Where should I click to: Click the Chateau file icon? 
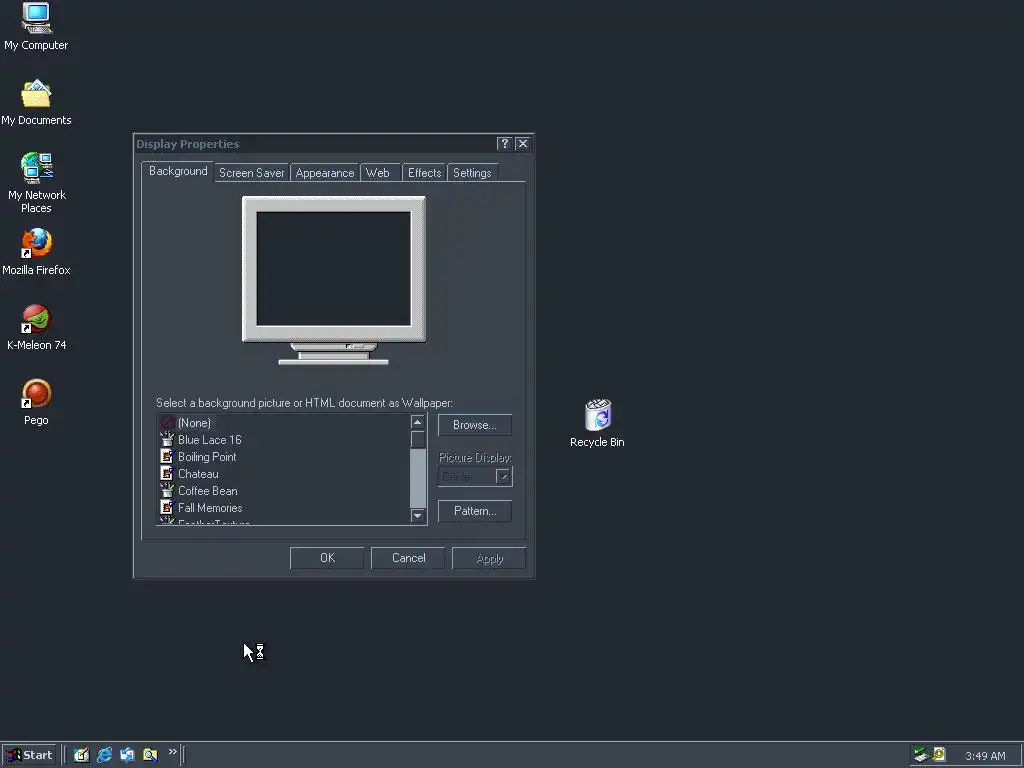coord(167,473)
